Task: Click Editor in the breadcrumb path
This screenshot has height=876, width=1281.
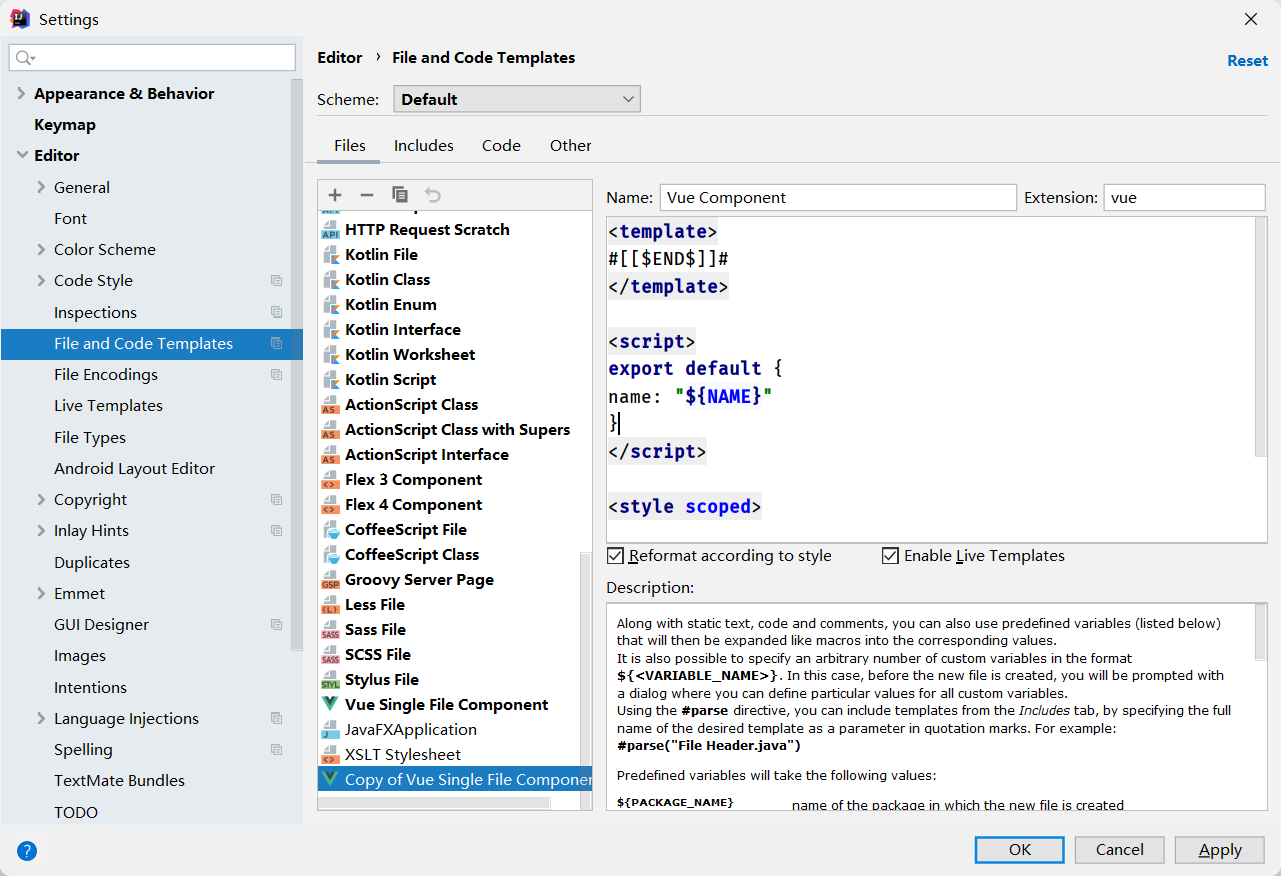Action: click(339, 58)
